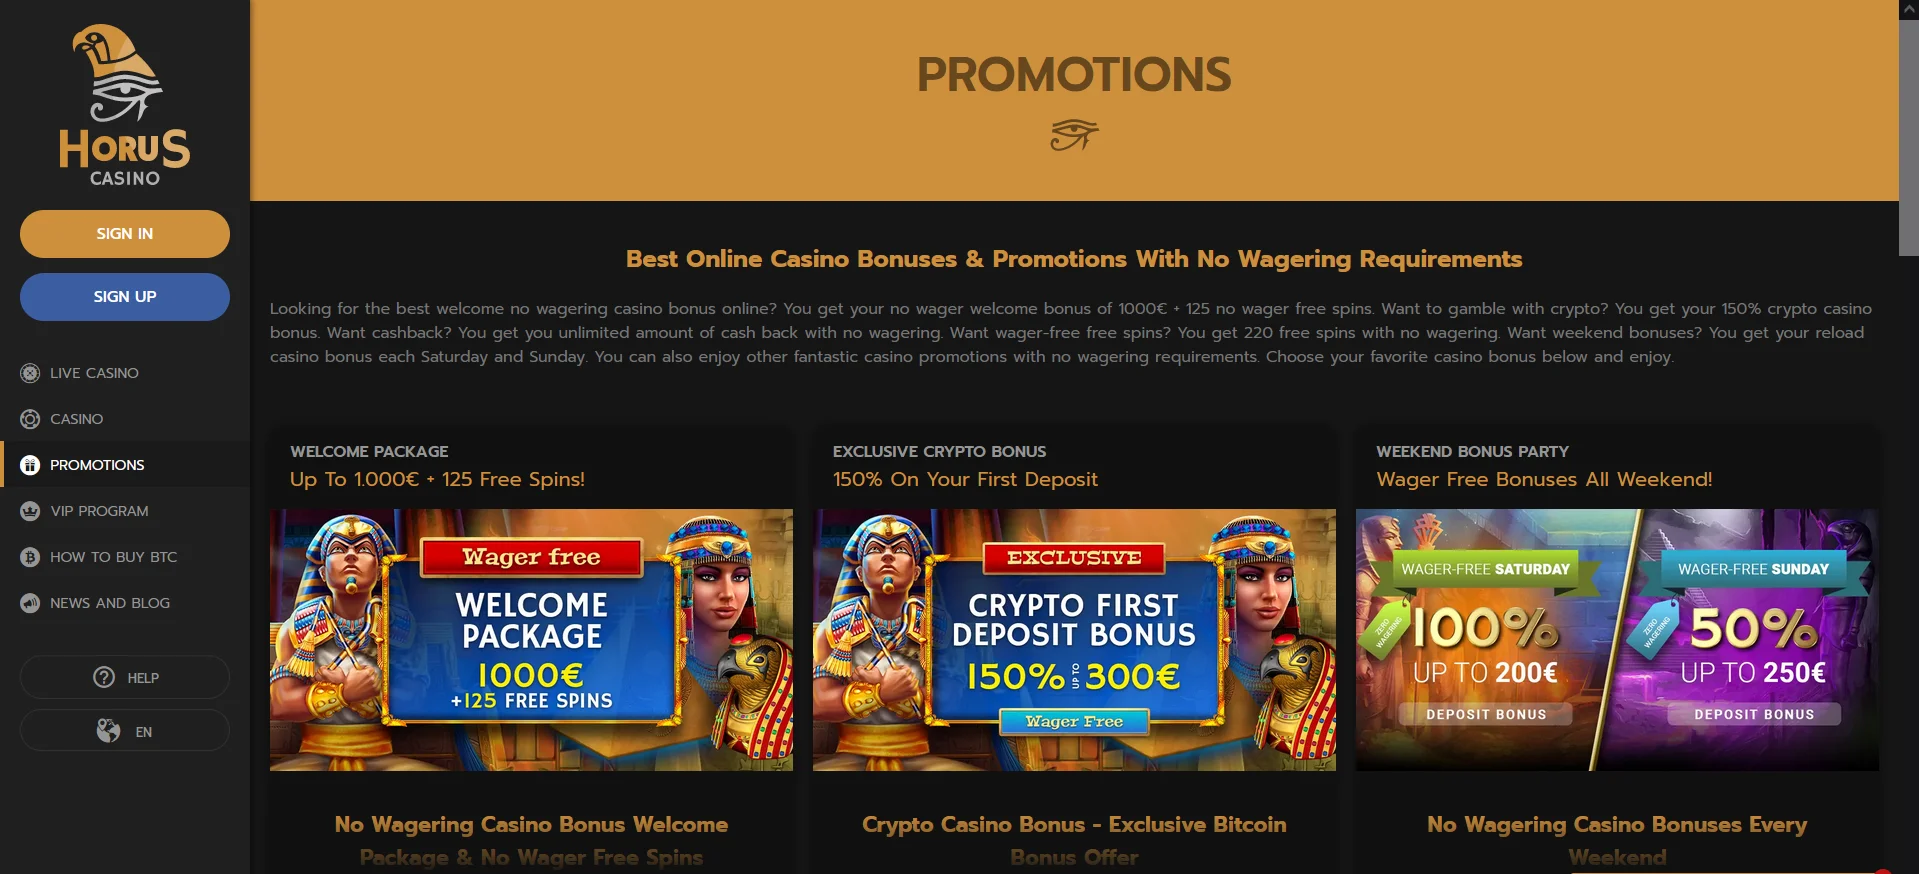This screenshot has height=874, width=1919.
Task: Open the Help button in sidebar
Action: click(x=125, y=677)
